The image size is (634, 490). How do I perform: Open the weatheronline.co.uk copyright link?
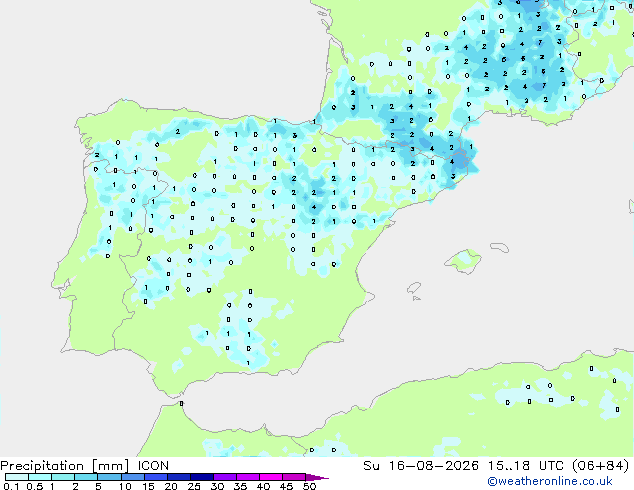(550, 481)
